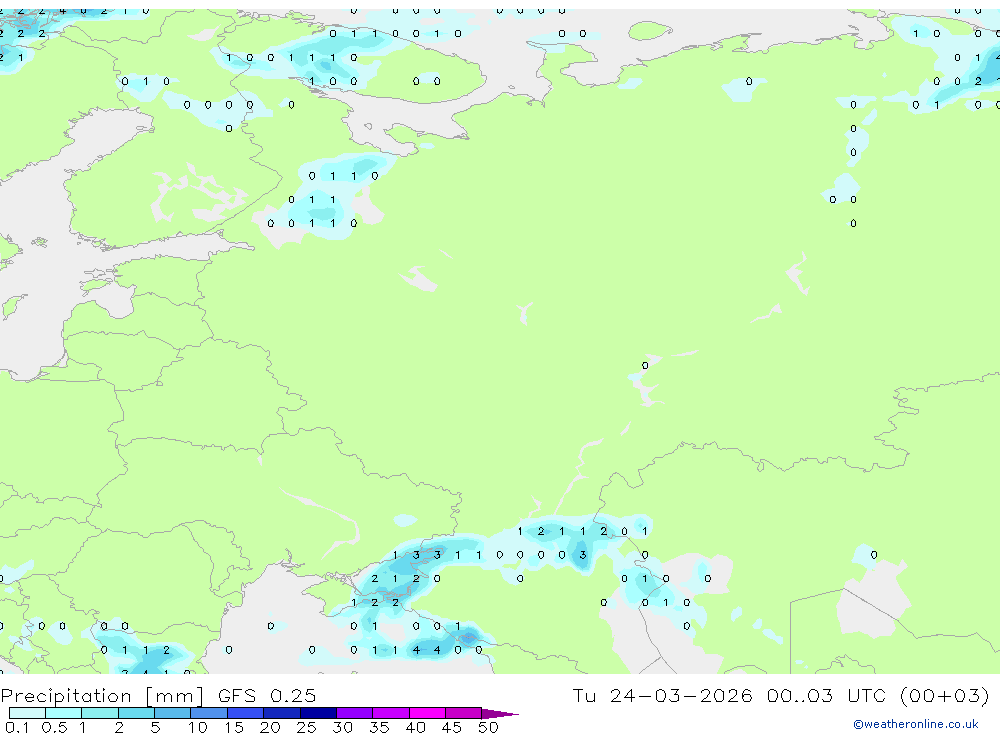This screenshot has width=1000, height=733.
Task: Click the purple arrow end of the legend bar
Action: point(500,714)
